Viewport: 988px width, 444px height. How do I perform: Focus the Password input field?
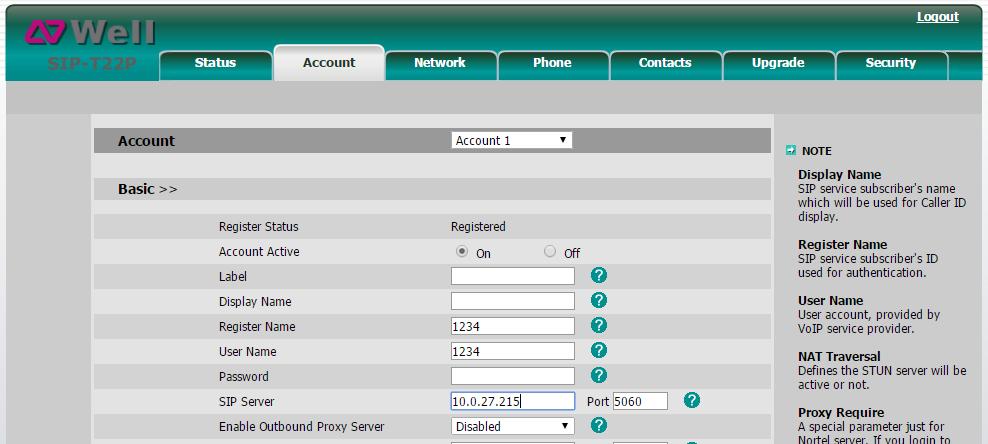tap(512, 376)
